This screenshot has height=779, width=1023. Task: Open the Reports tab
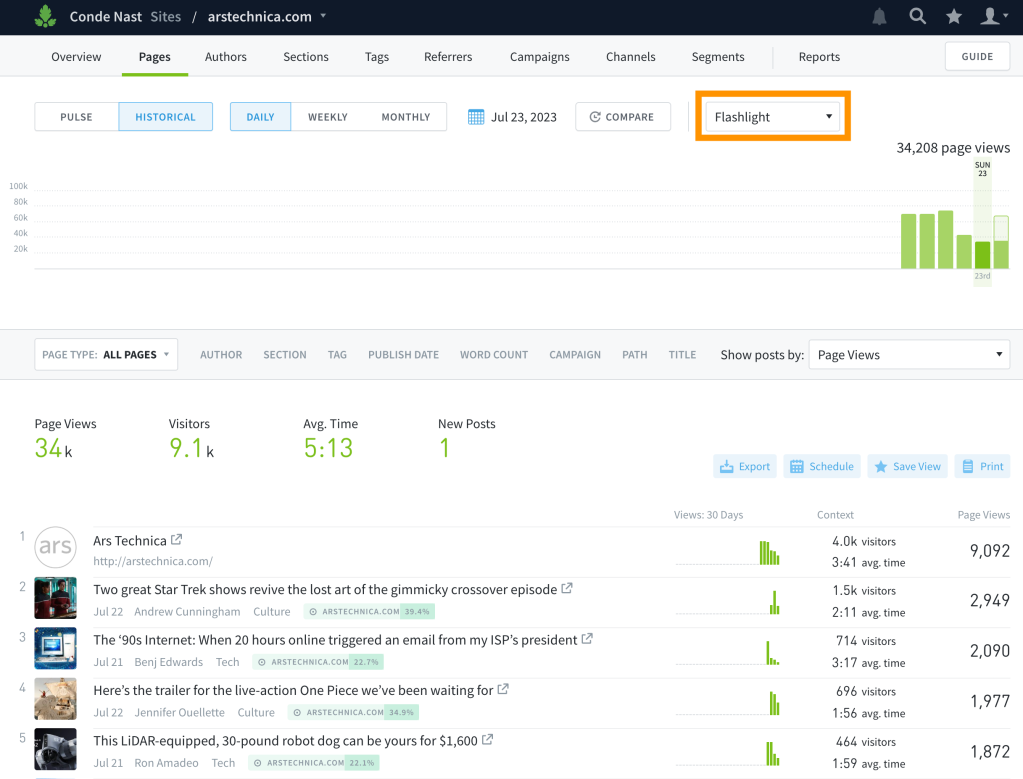(819, 57)
